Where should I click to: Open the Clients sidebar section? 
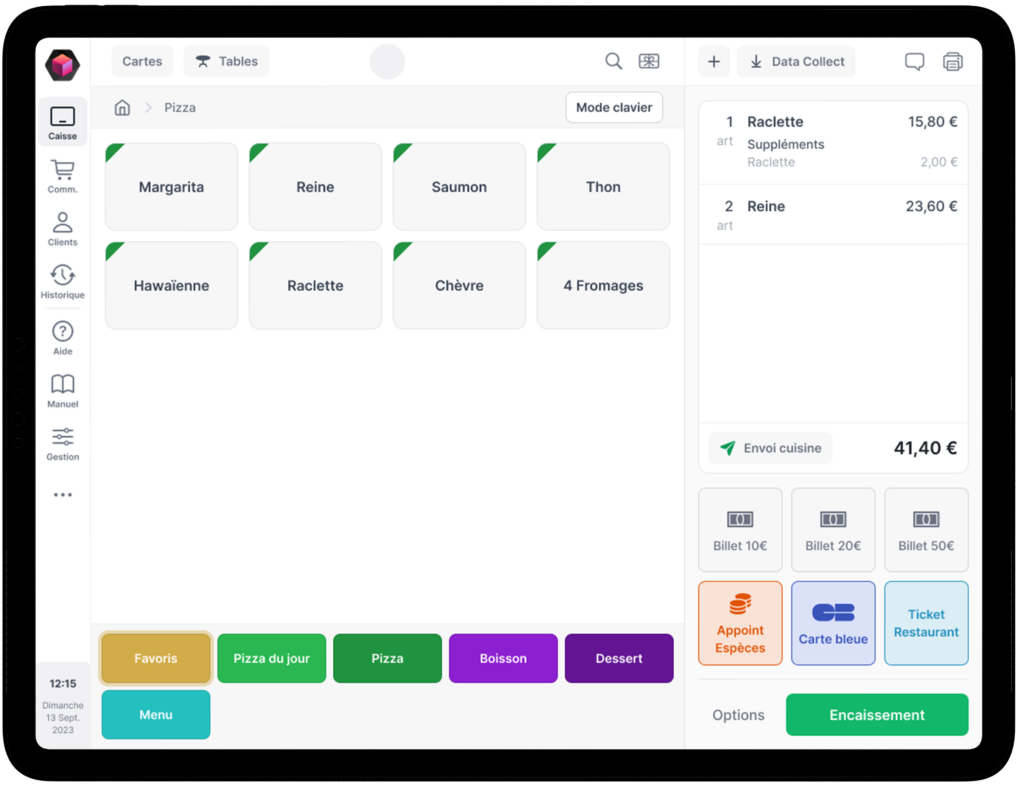62,228
